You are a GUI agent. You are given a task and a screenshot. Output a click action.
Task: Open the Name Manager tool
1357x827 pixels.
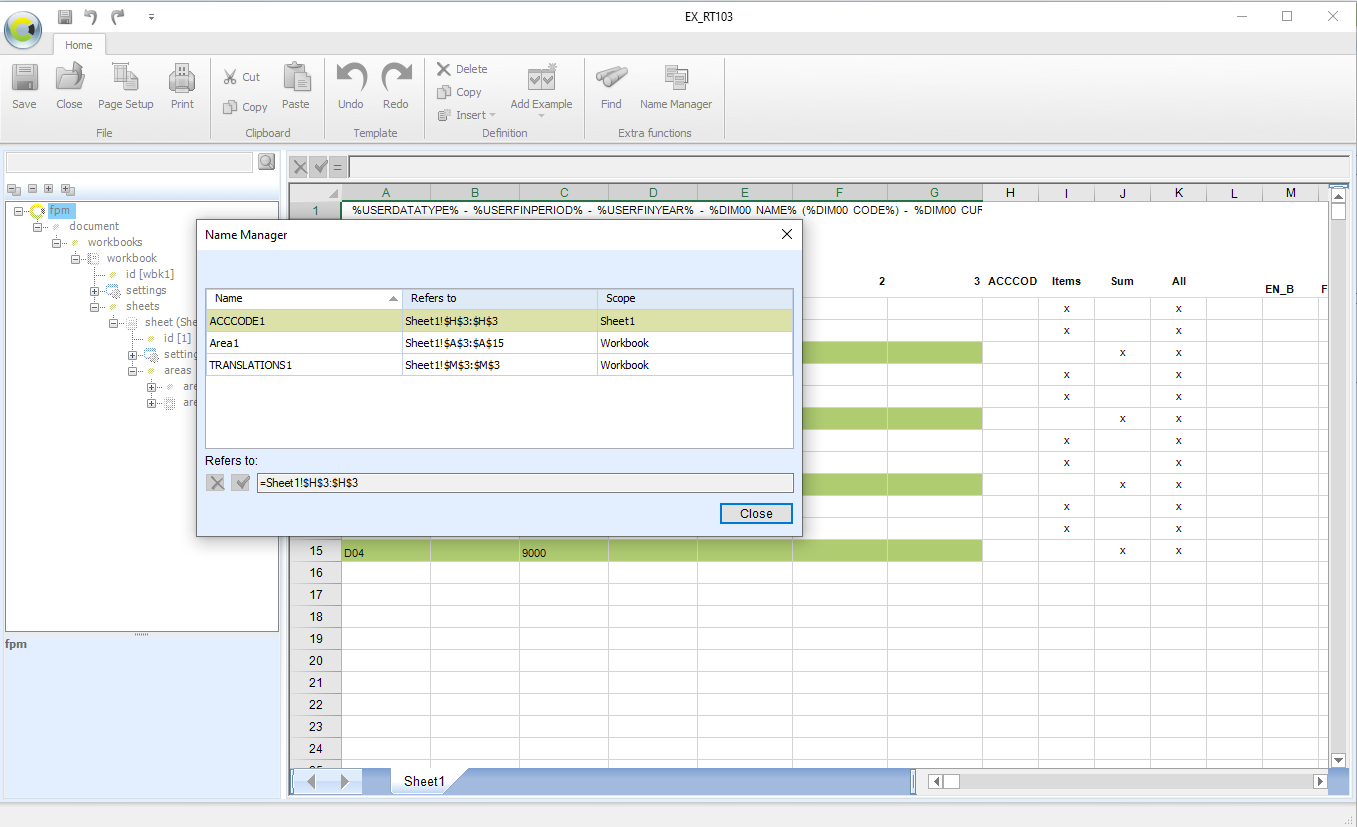(x=676, y=87)
